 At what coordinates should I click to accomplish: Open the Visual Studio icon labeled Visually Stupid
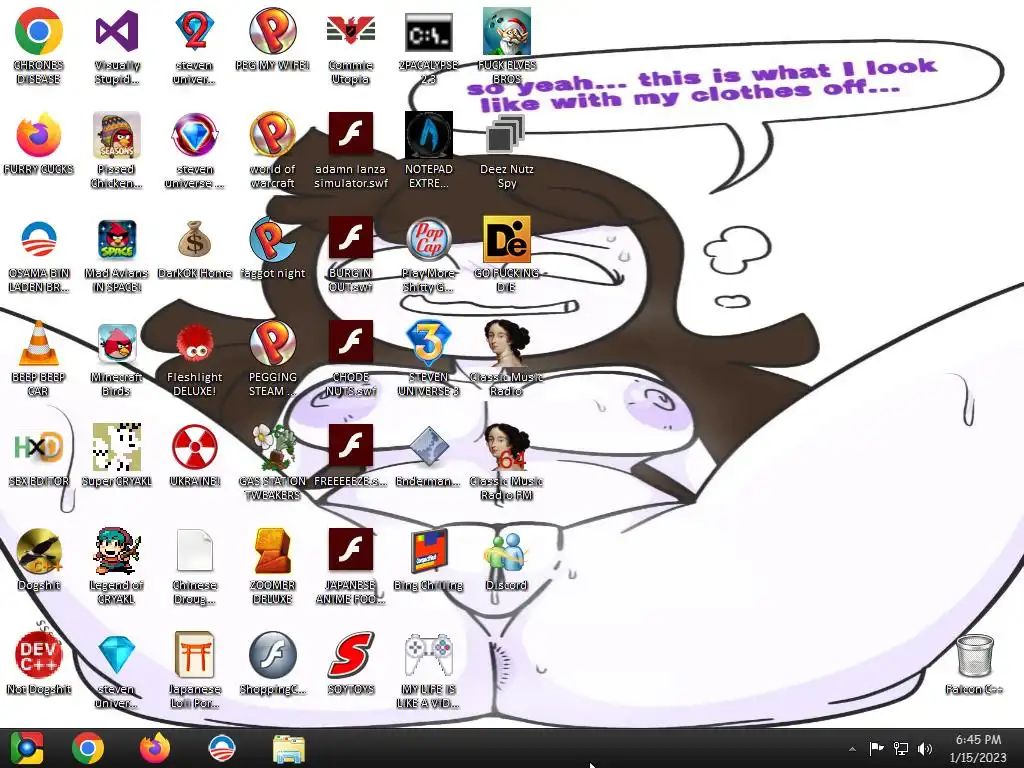[116, 31]
